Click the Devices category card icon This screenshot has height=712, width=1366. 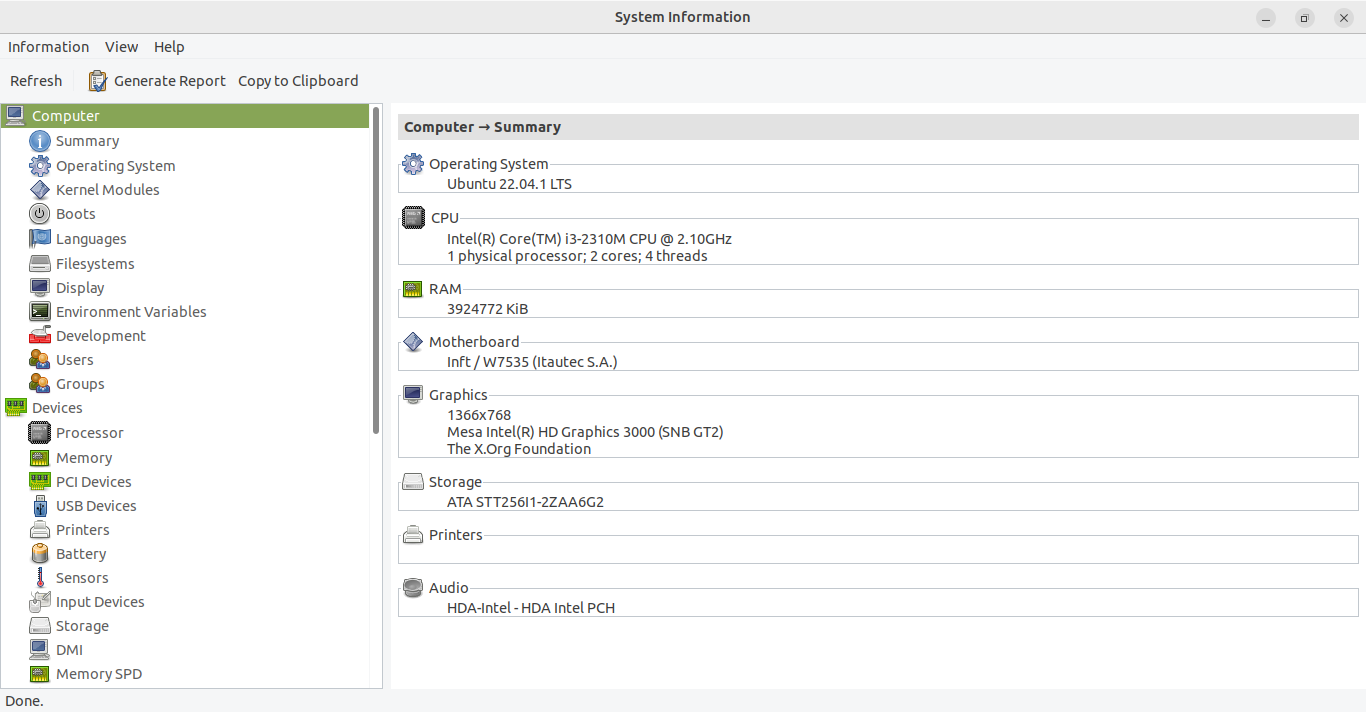[15, 408]
